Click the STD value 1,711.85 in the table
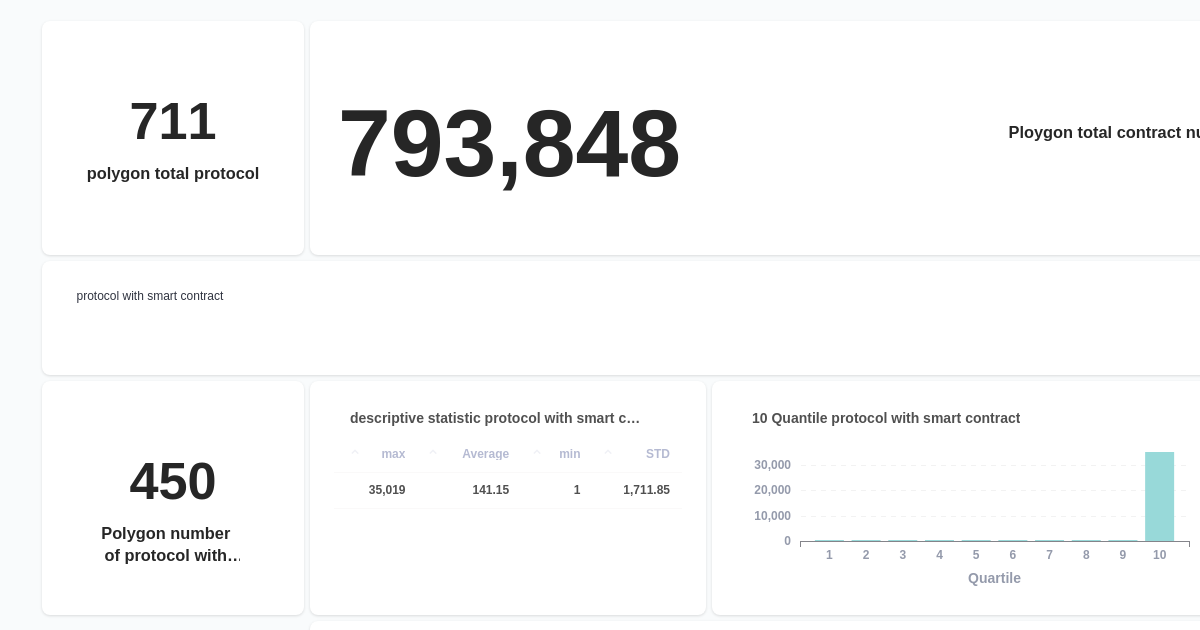The image size is (1200, 630). click(646, 490)
